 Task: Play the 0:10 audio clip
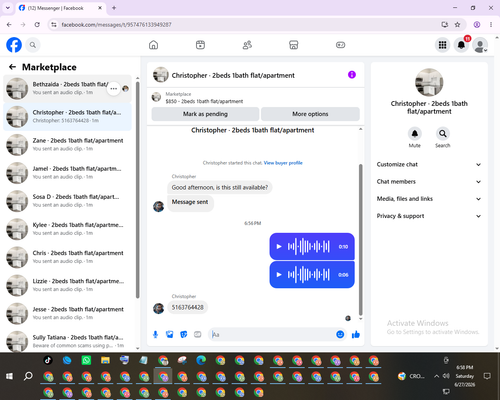click(x=279, y=247)
